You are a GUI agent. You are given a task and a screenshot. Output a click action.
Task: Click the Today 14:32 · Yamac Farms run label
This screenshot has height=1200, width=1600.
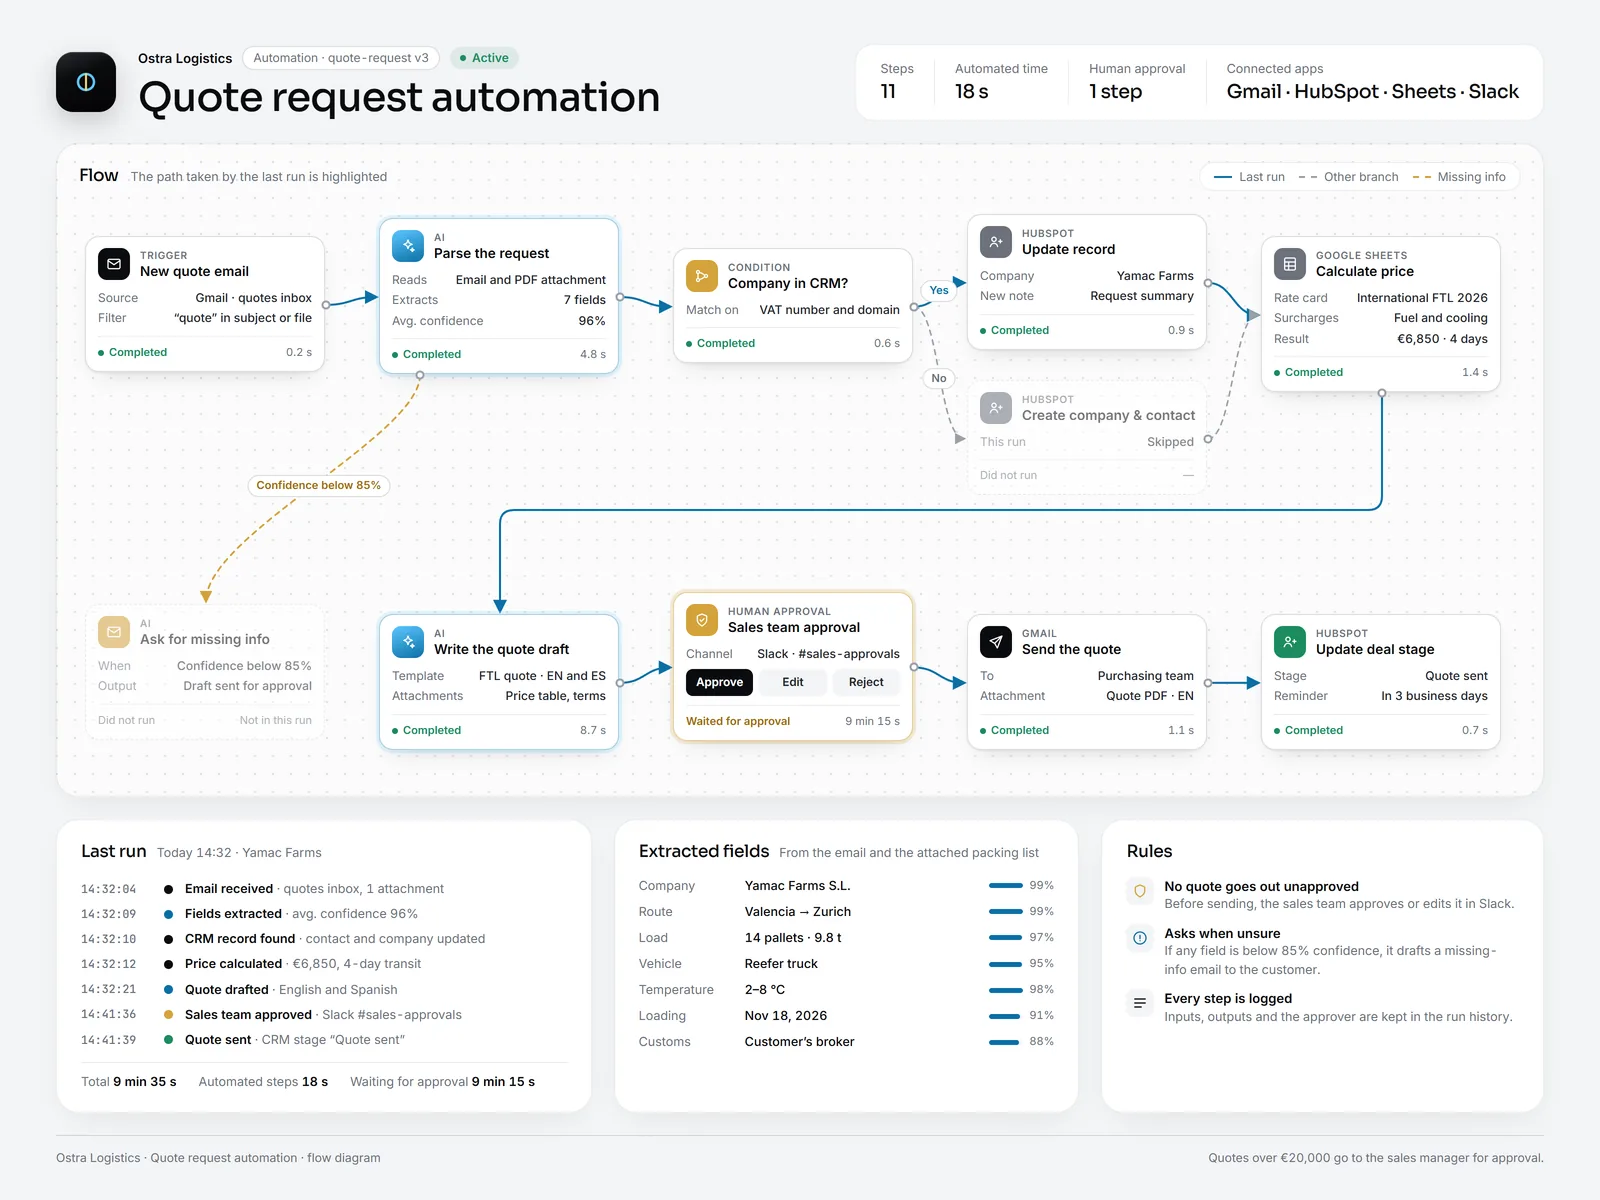click(x=239, y=853)
